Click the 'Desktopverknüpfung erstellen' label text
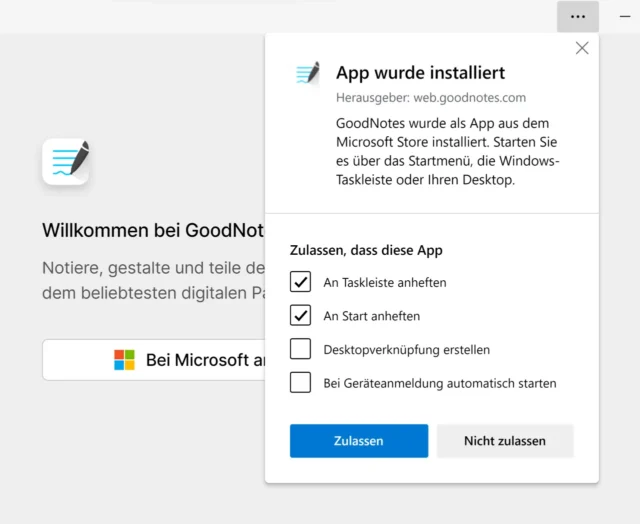640x524 pixels. pyautogui.click(x=406, y=350)
